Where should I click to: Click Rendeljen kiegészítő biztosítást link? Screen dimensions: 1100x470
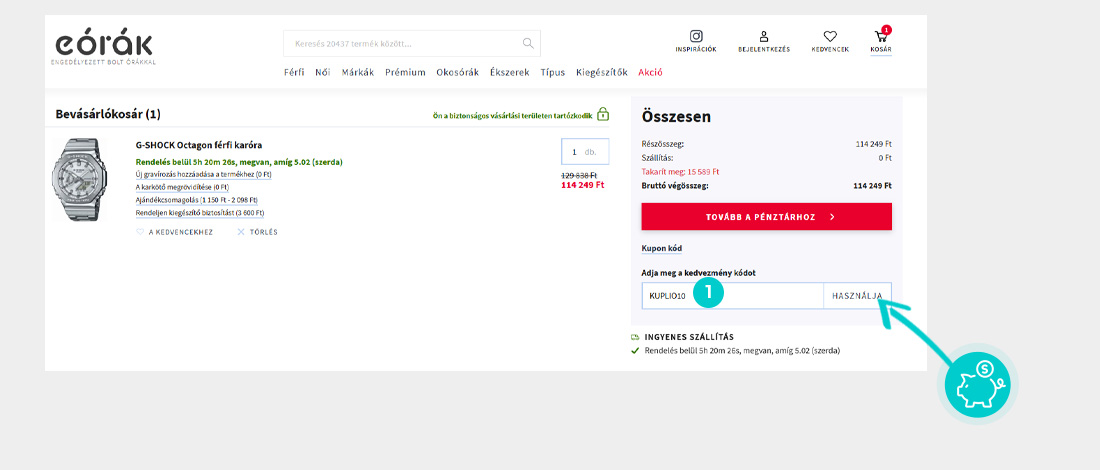tap(200, 213)
